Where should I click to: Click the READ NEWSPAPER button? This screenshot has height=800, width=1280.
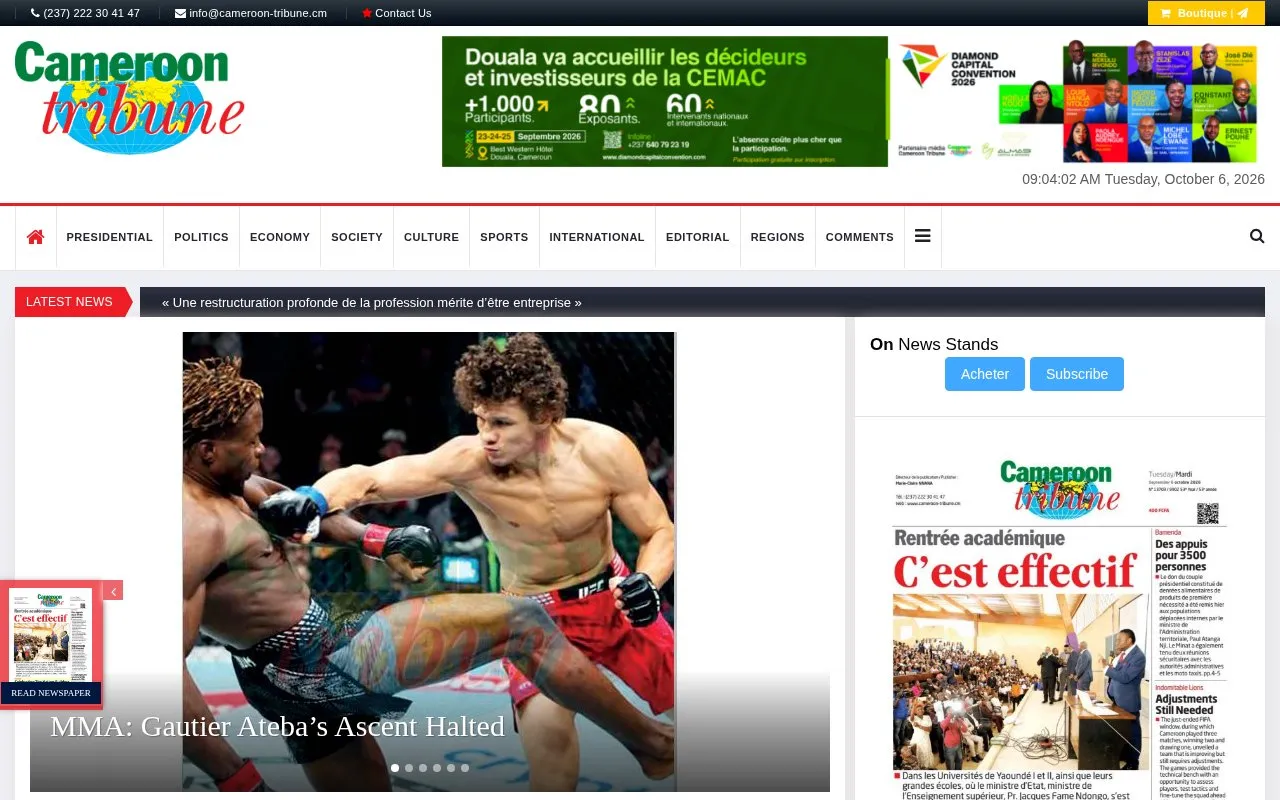(x=51, y=693)
